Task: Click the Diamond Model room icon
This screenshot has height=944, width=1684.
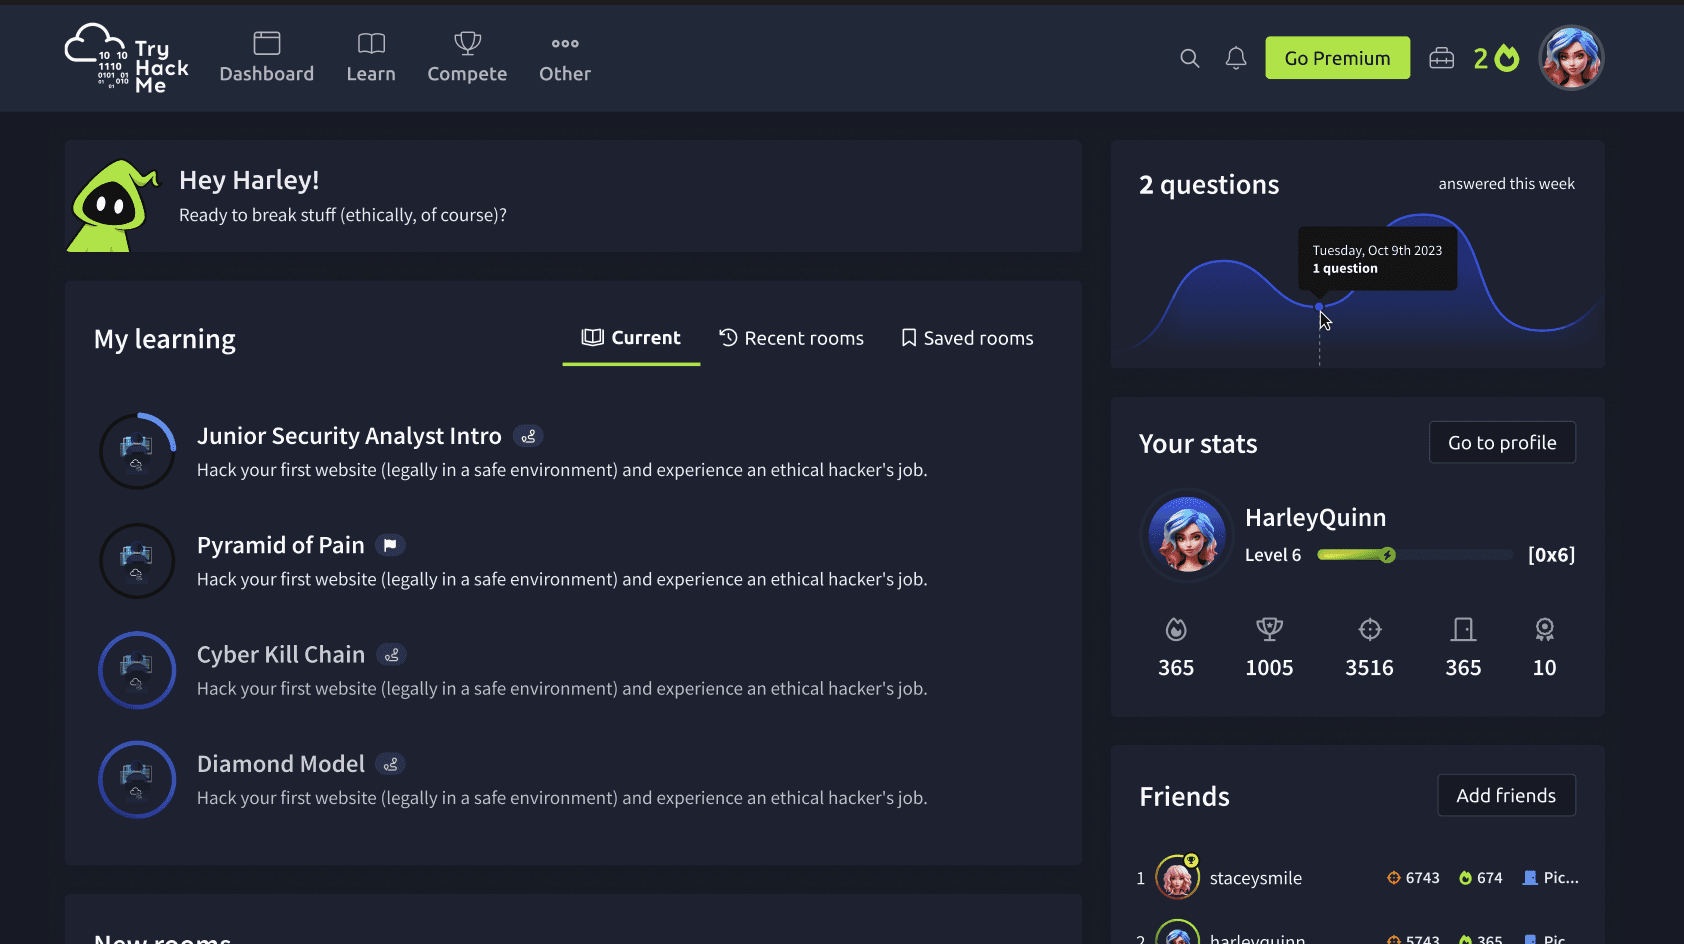Action: pos(137,779)
